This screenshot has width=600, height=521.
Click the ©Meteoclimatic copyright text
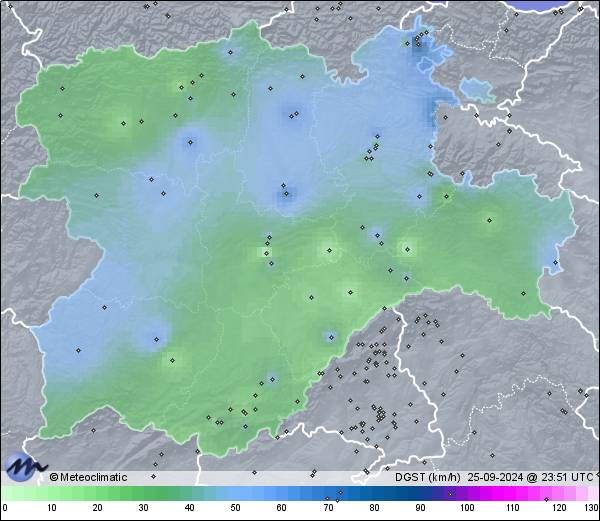[88, 477]
